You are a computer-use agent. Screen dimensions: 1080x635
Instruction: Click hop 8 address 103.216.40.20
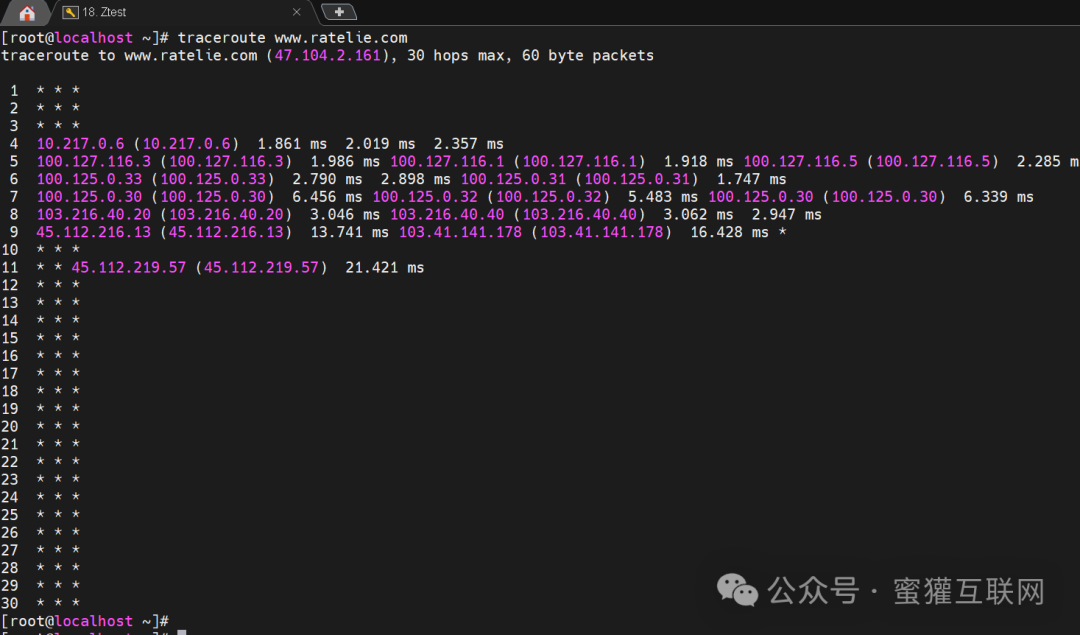[x=94, y=214]
